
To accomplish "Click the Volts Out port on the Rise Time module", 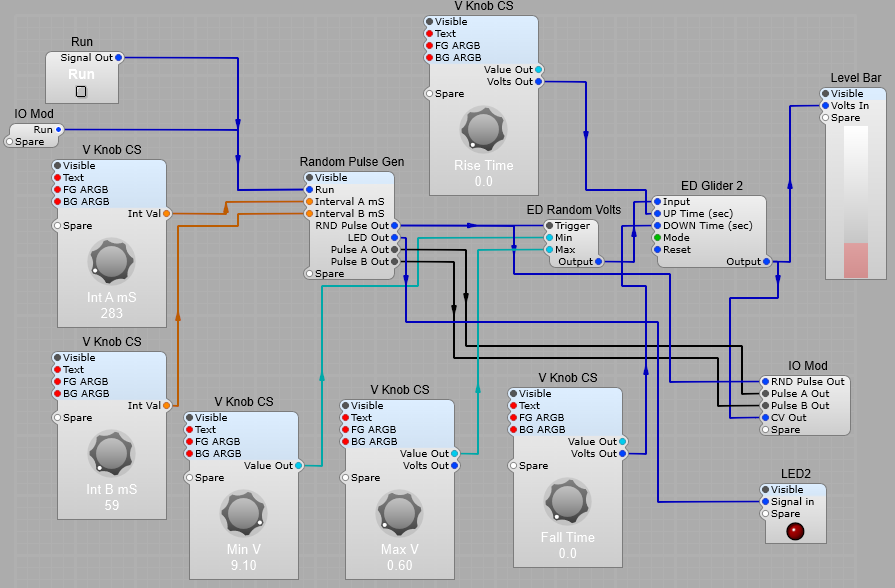I will [538, 81].
